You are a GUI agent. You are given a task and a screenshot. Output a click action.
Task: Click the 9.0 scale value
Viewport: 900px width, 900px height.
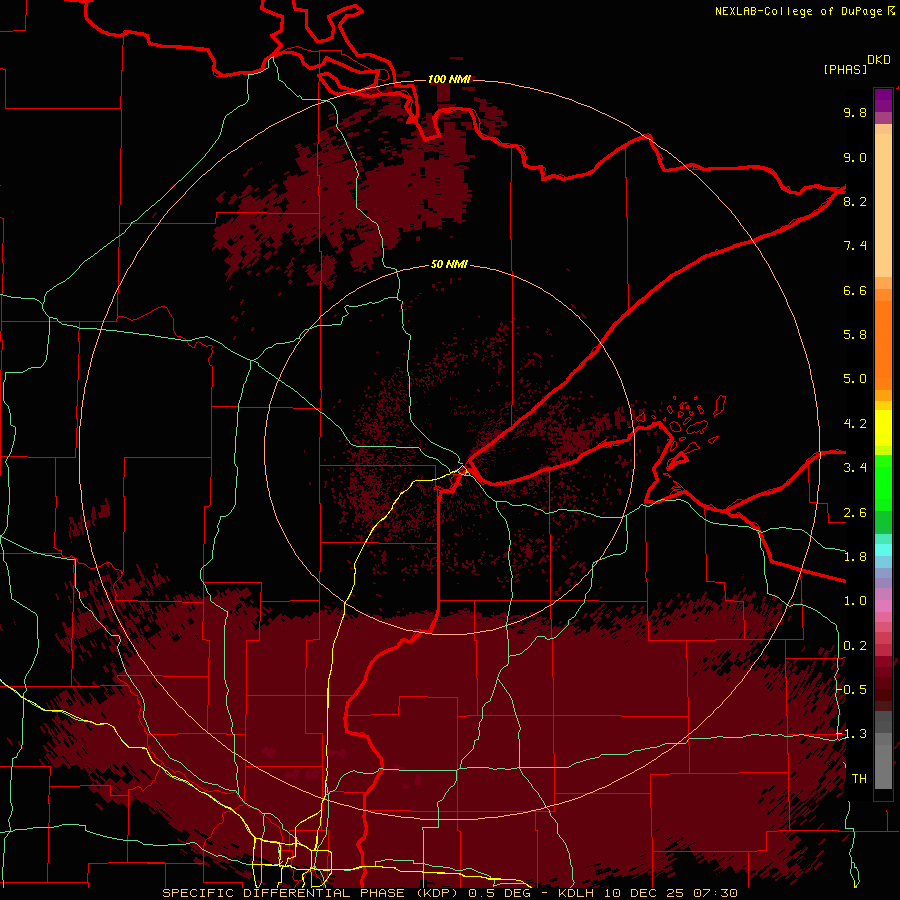pos(855,157)
